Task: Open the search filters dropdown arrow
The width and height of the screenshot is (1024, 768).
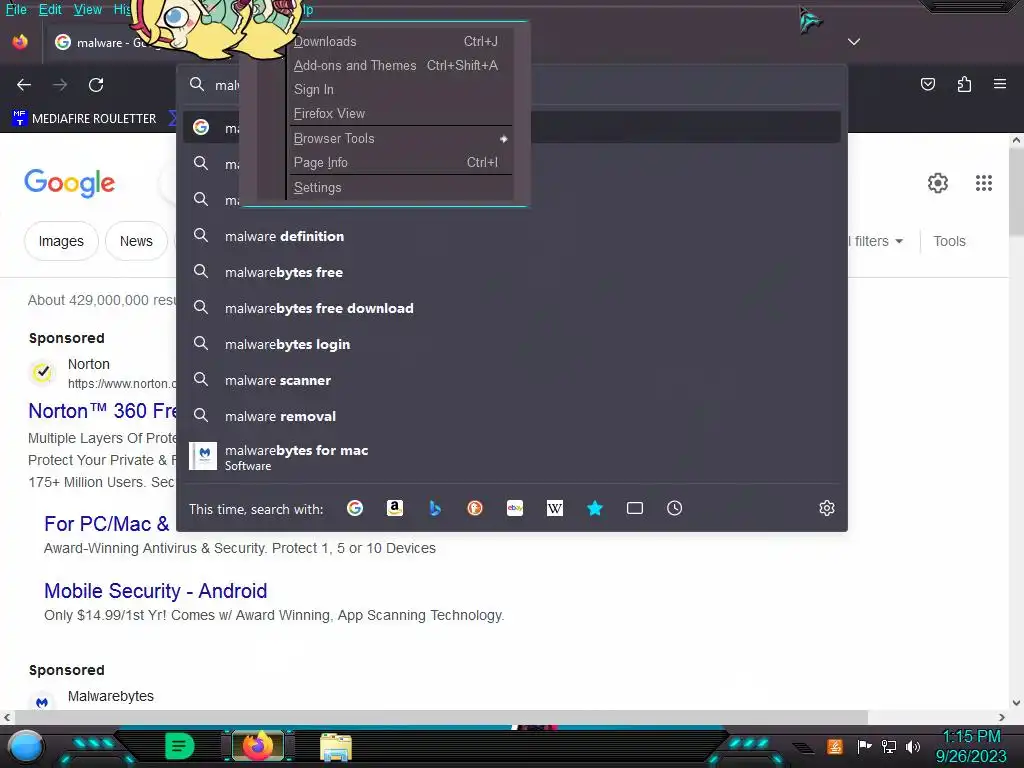Action: 899,241
